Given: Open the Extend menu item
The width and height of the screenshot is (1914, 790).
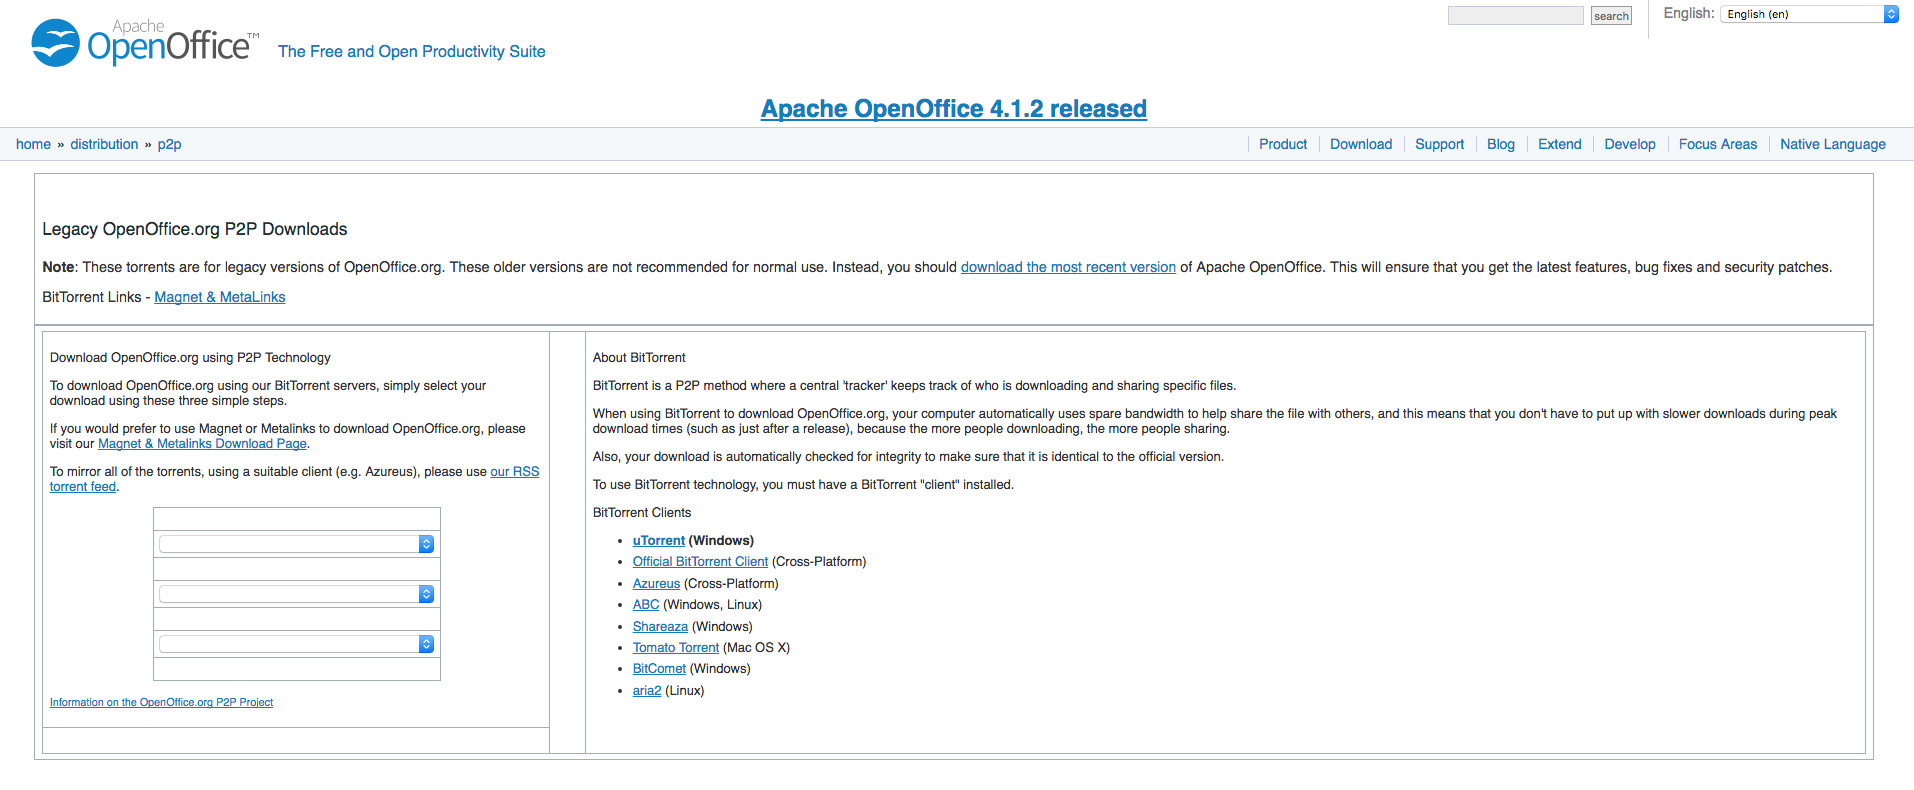Looking at the screenshot, I should [x=1560, y=144].
